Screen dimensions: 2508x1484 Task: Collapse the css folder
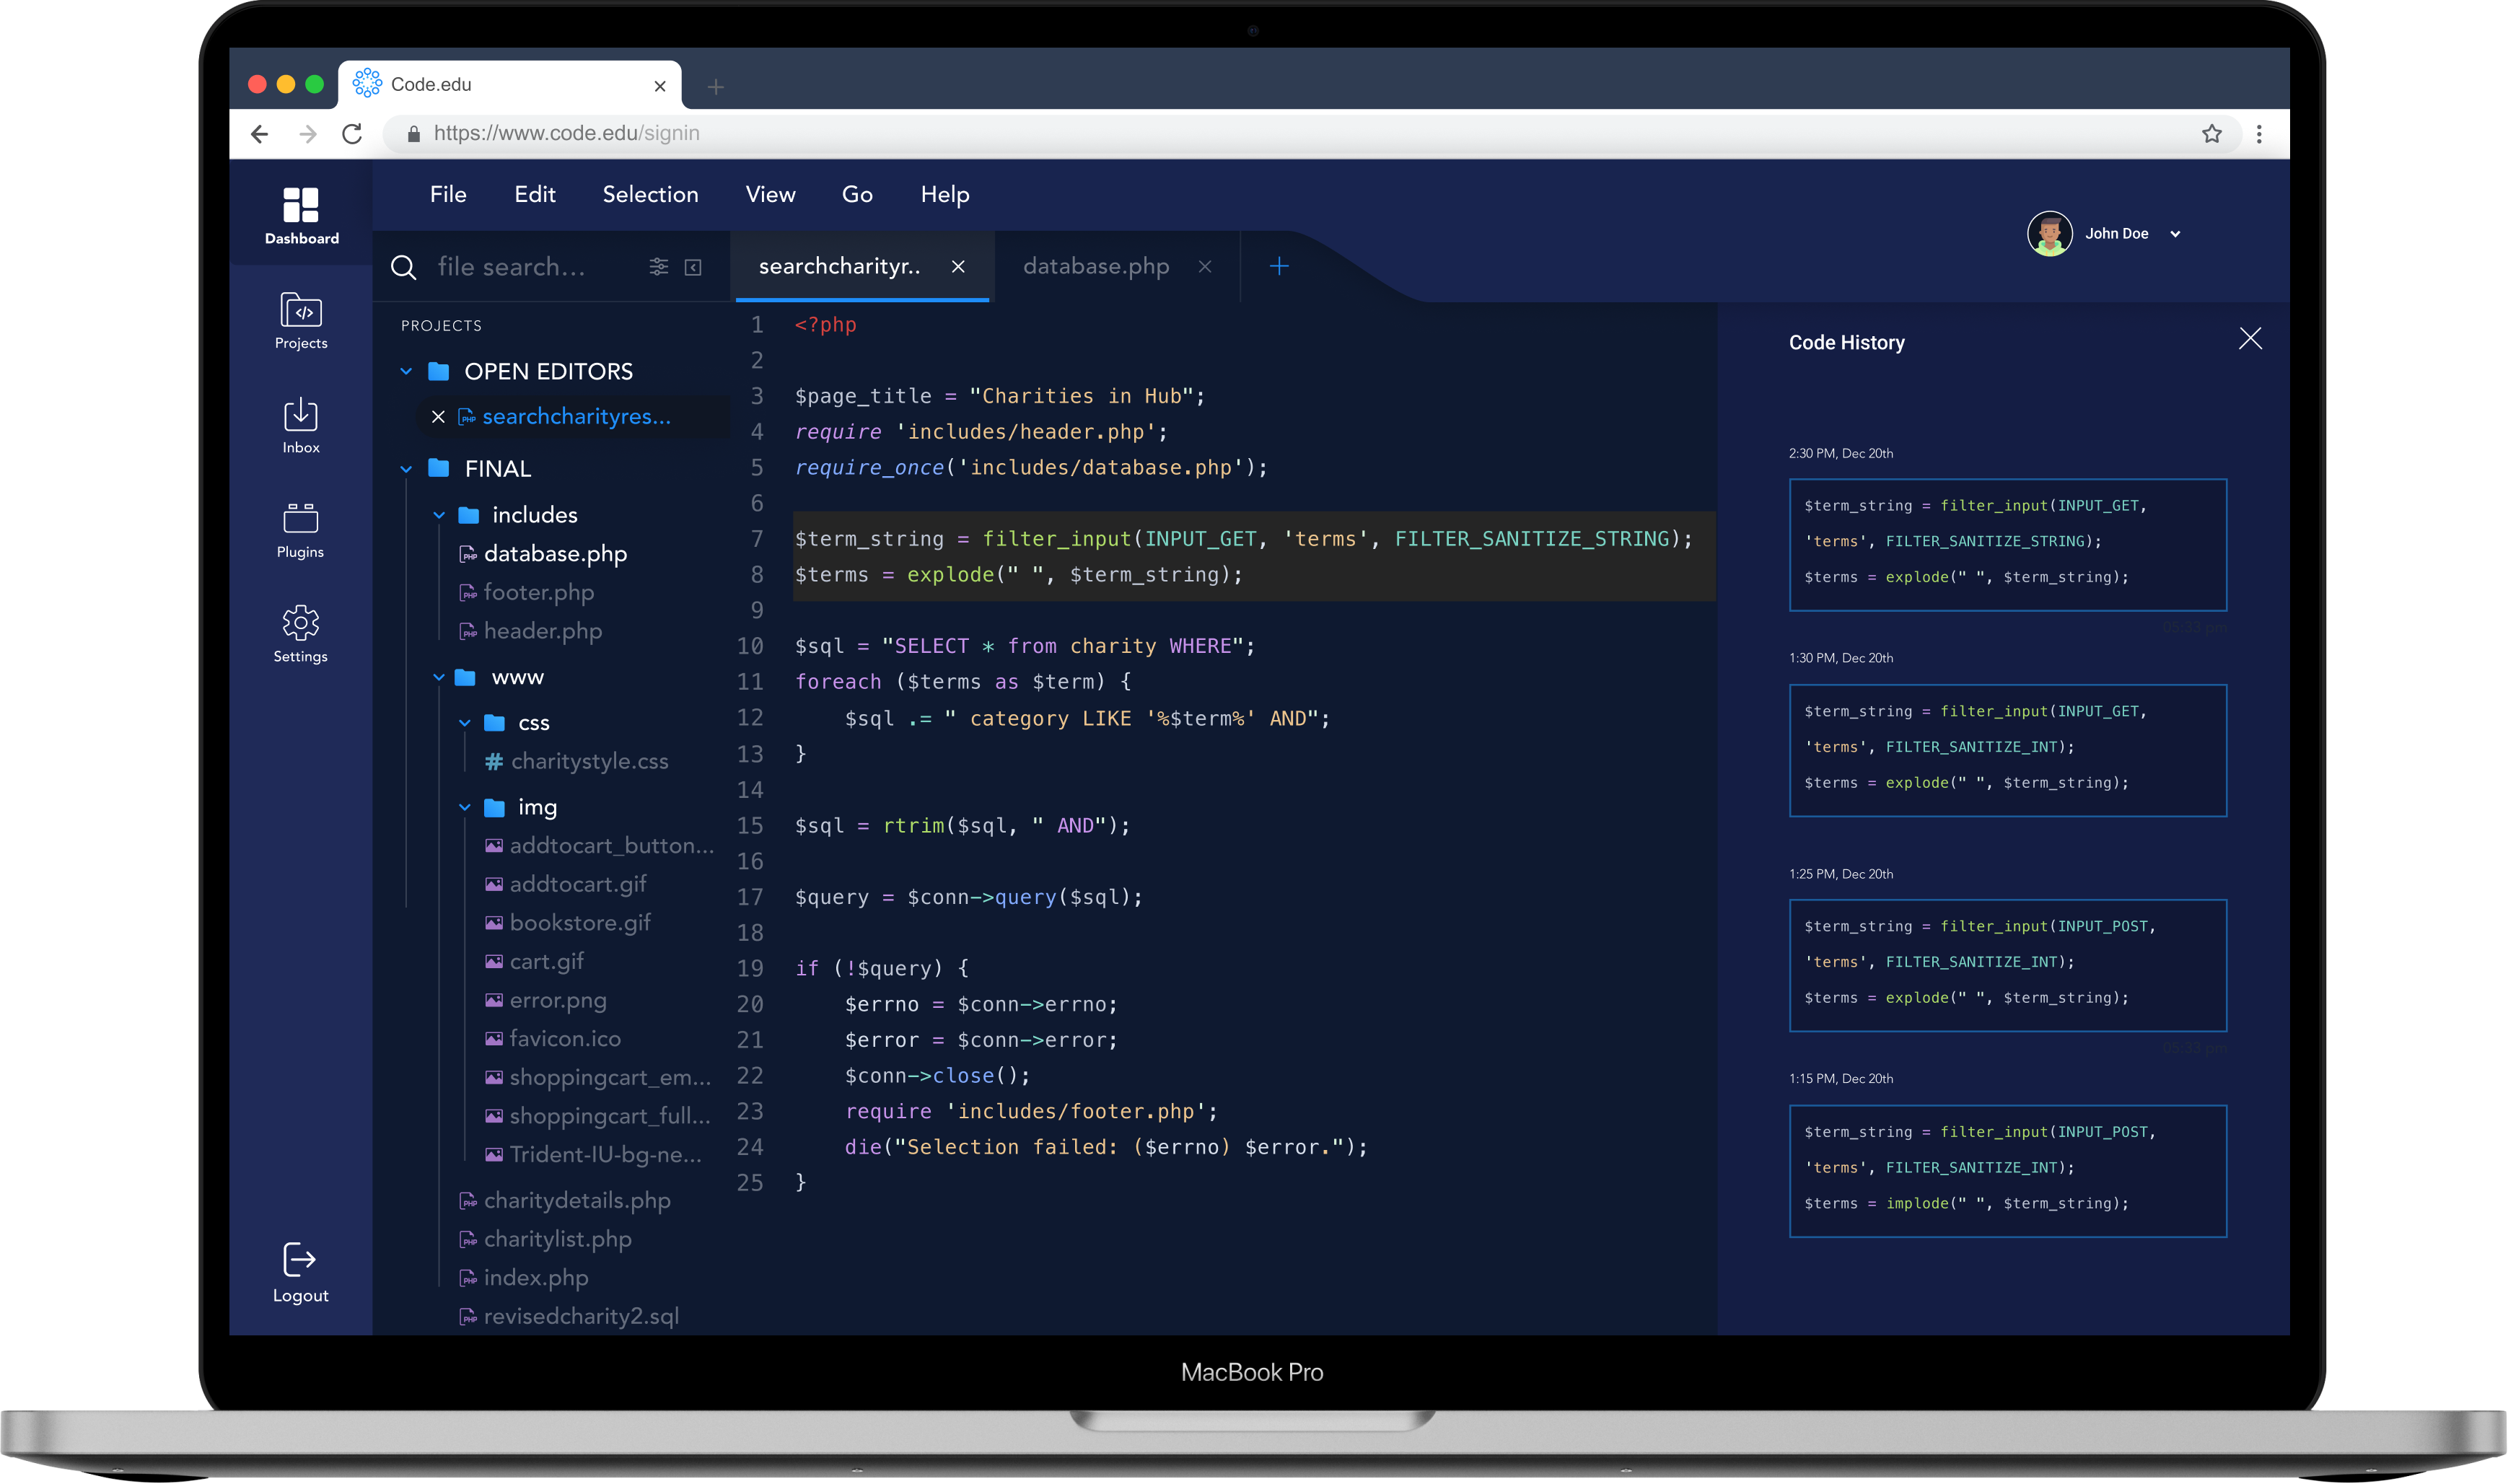(465, 723)
